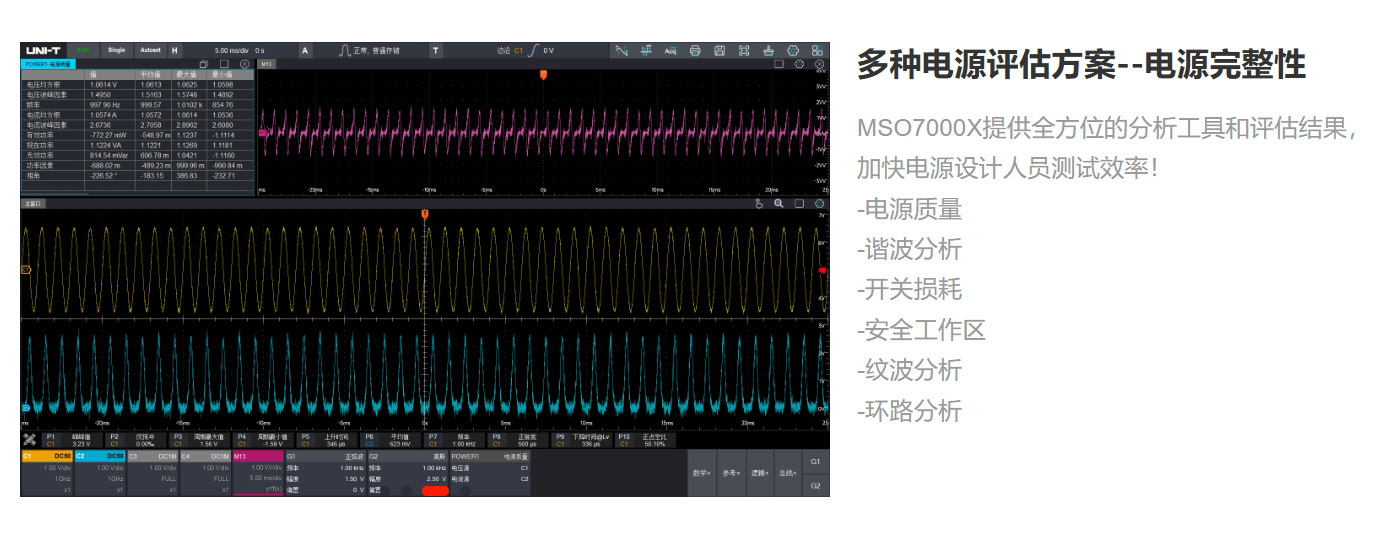Click the magnifier zoom tool in main window
The height and width of the screenshot is (549, 1381).
779,203
